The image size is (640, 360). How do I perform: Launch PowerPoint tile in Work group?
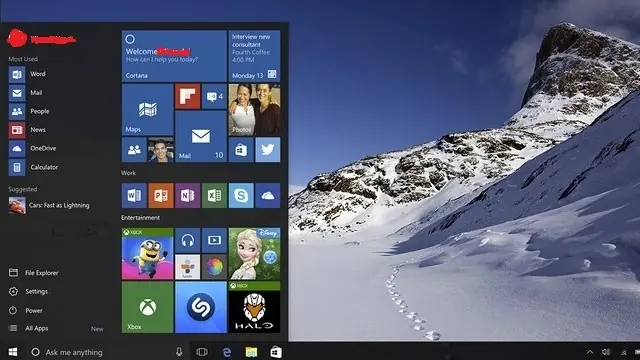point(161,196)
